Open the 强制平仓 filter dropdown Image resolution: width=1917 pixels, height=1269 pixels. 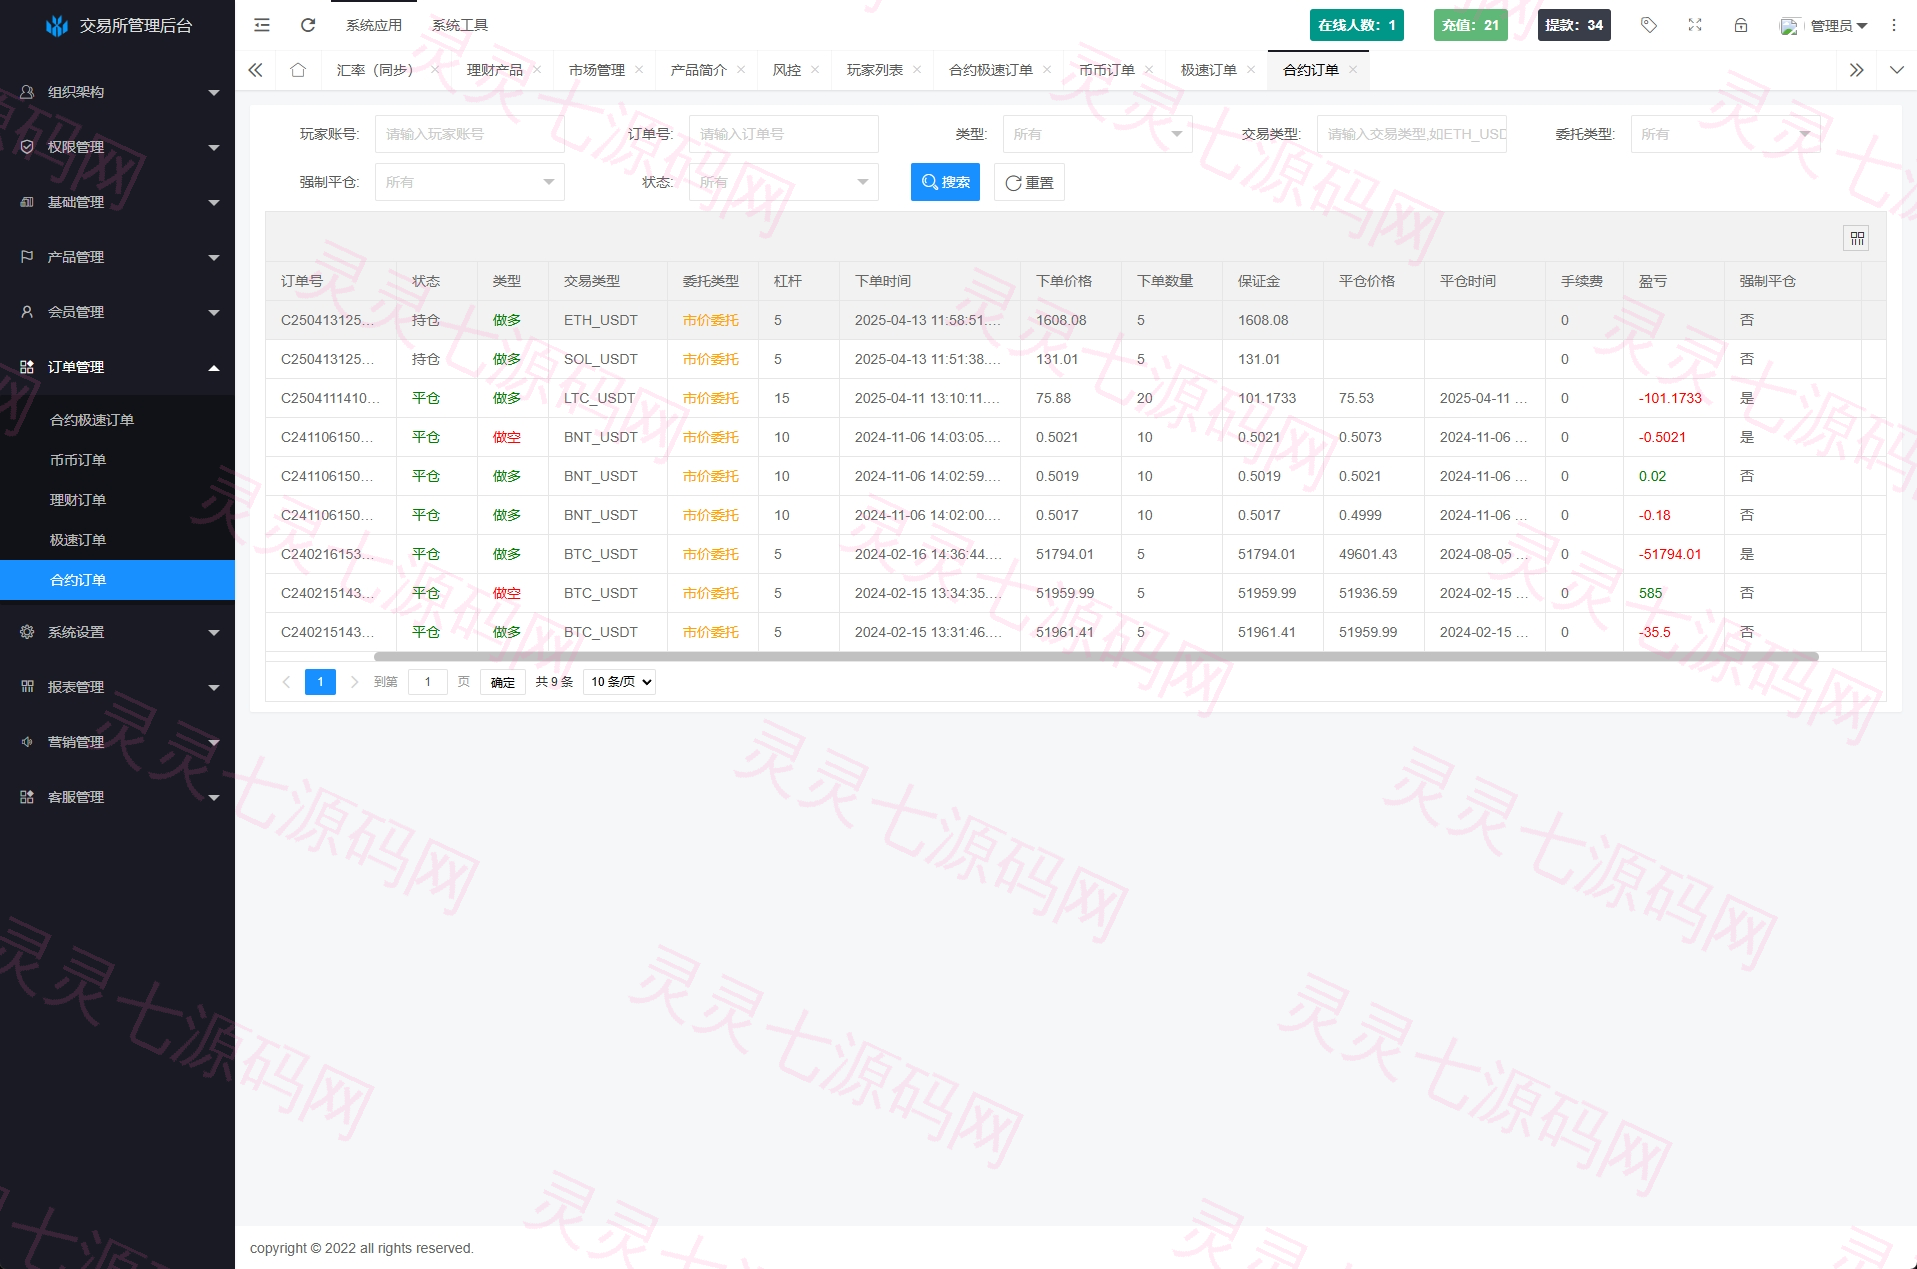coord(470,182)
